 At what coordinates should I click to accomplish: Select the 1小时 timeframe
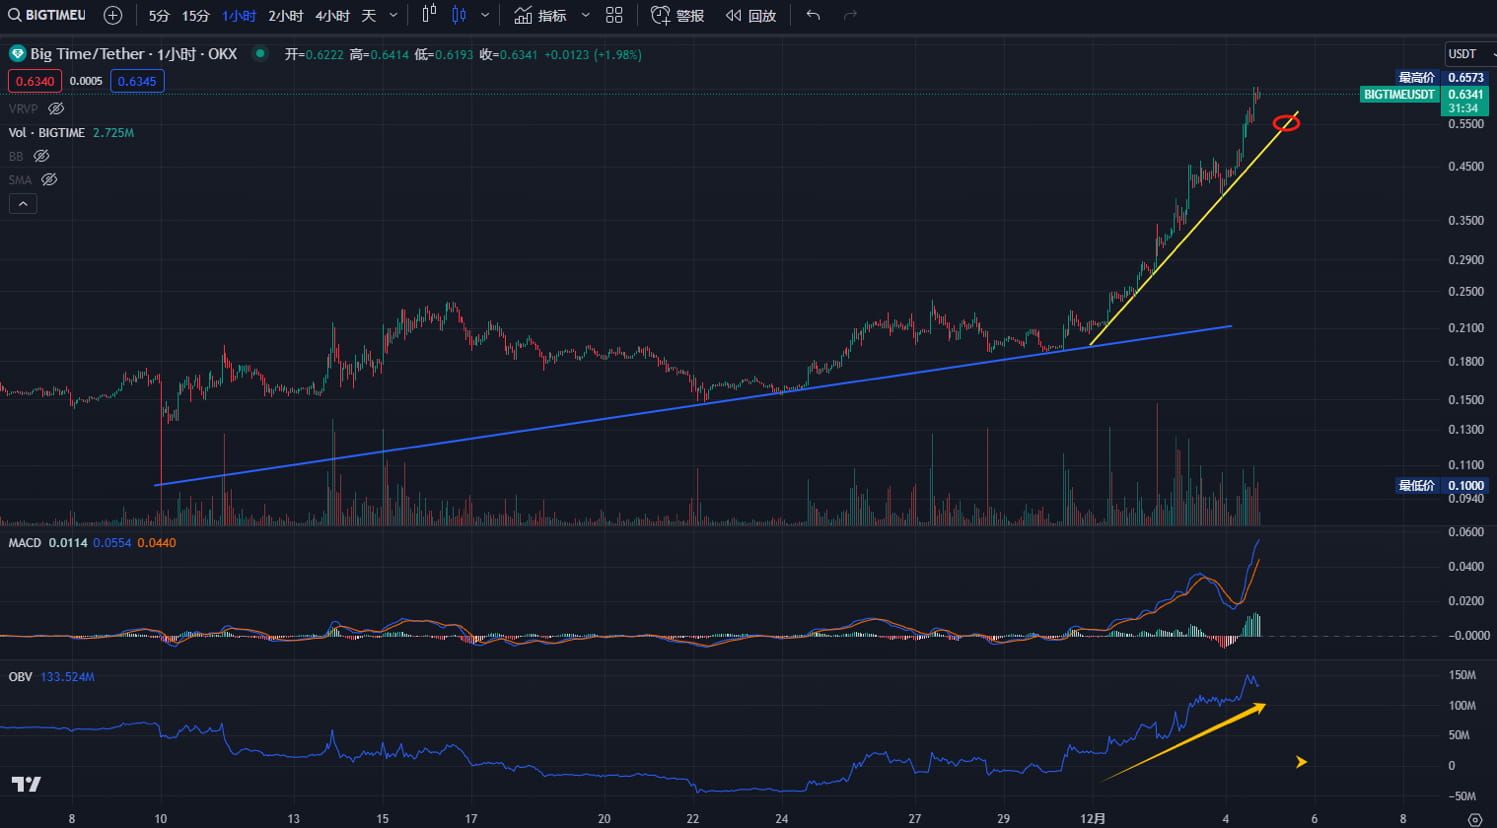pos(239,16)
